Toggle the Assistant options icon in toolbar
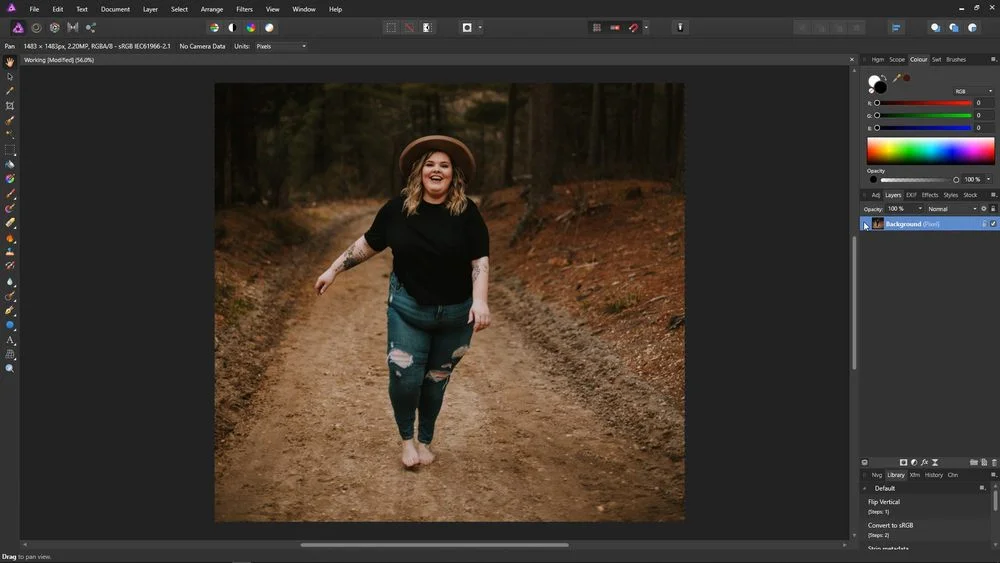This screenshot has width=1000, height=563. [681, 28]
